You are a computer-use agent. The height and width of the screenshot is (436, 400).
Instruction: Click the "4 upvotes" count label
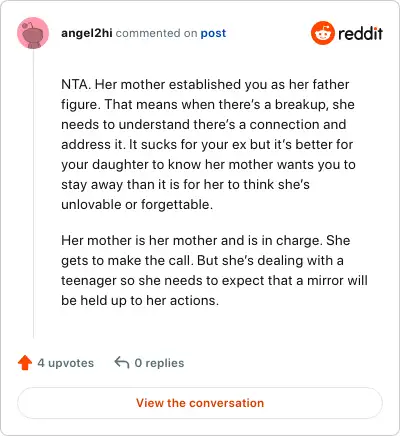click(66, 363)
